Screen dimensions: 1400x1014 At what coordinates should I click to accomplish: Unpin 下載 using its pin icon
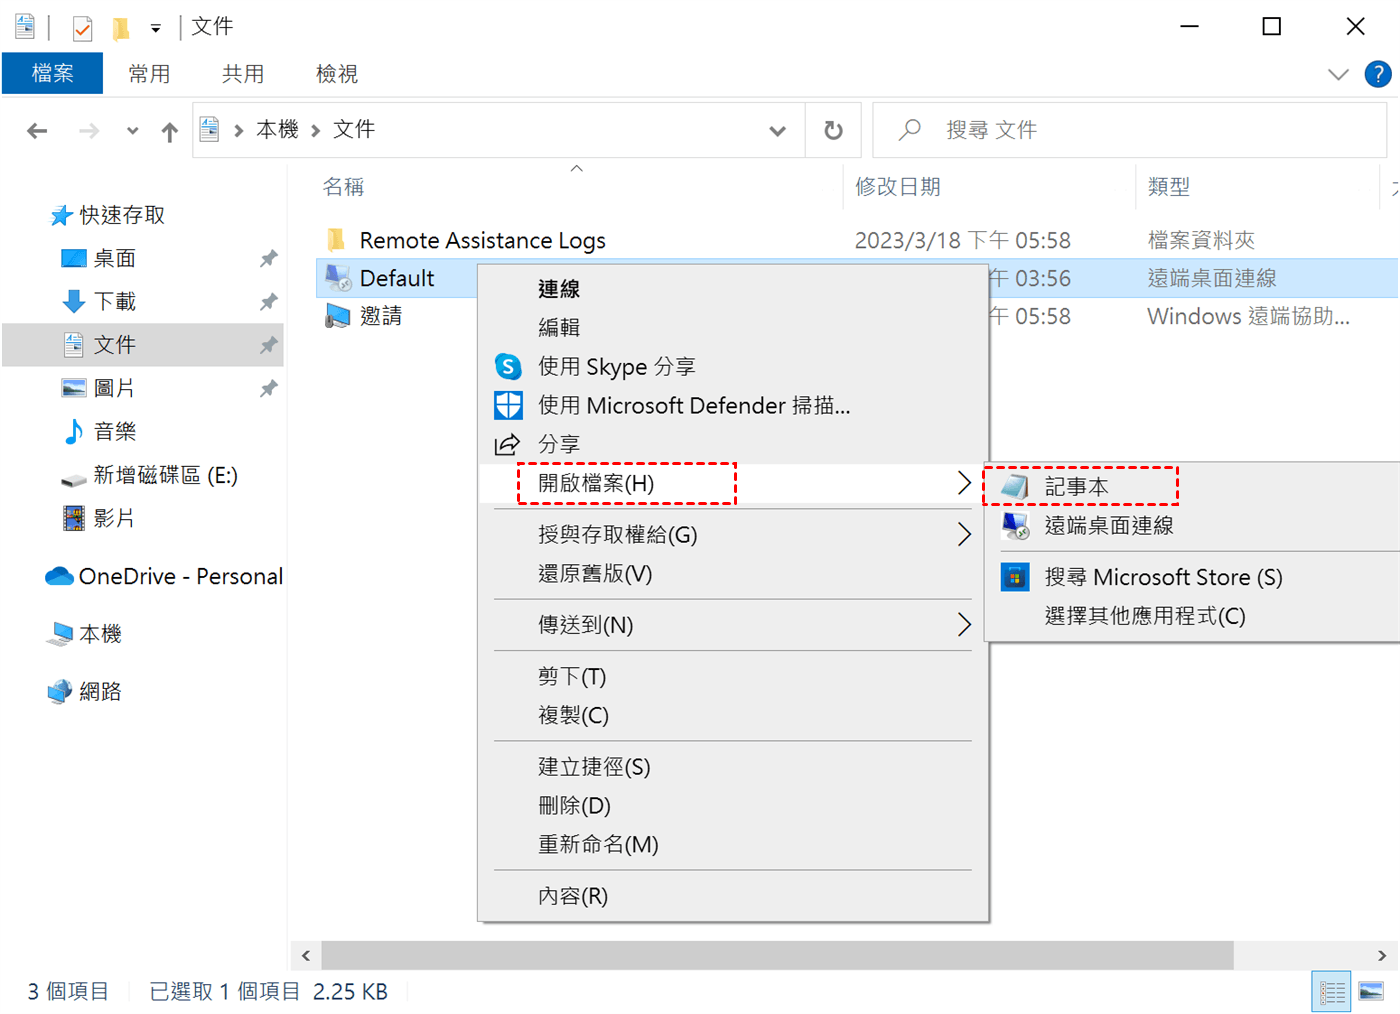pos(268,301)
